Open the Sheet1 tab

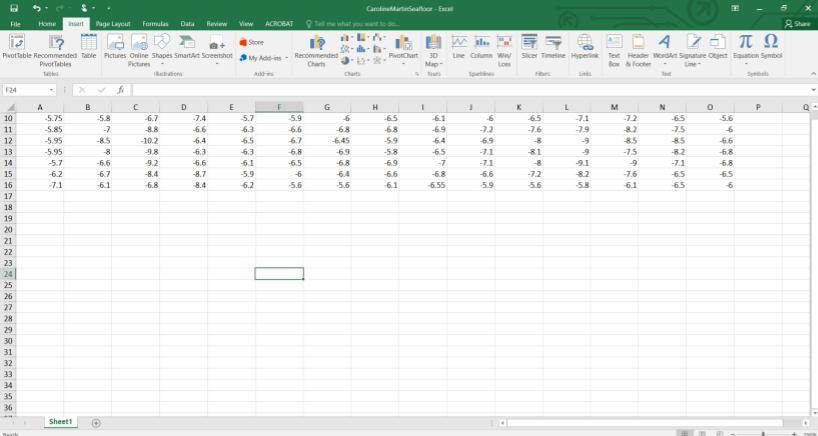tap(60, 421)
